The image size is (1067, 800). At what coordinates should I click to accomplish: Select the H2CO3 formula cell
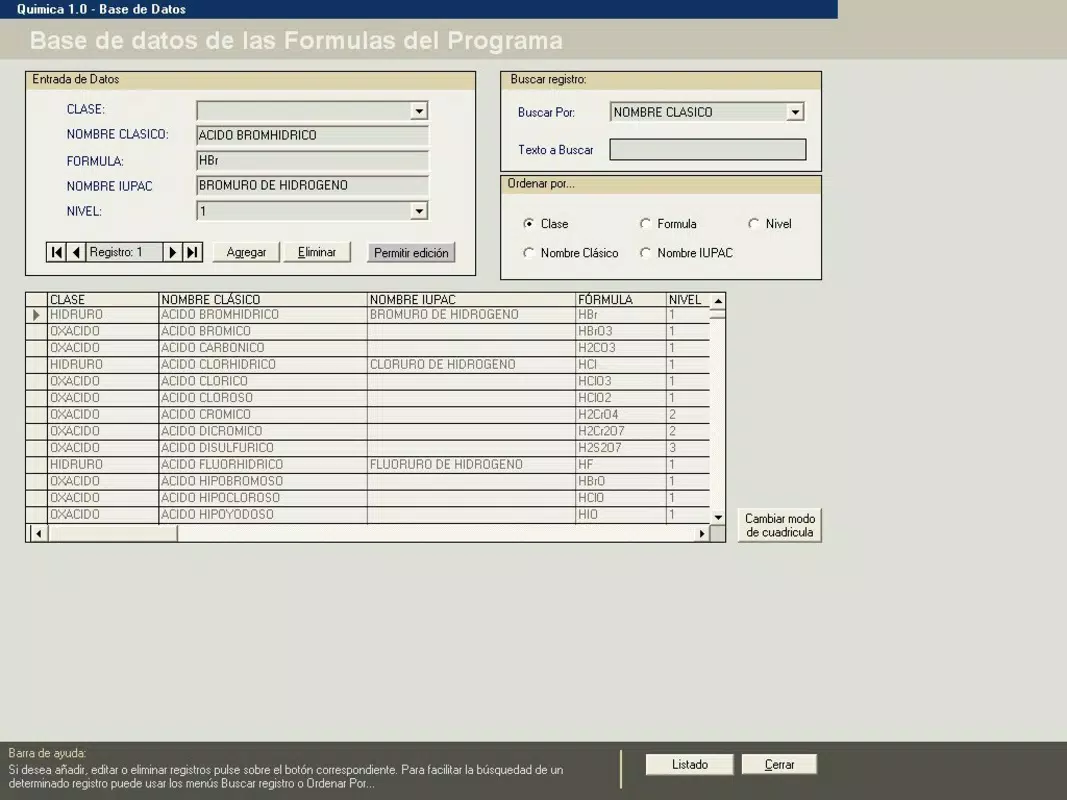click(621, 348)
